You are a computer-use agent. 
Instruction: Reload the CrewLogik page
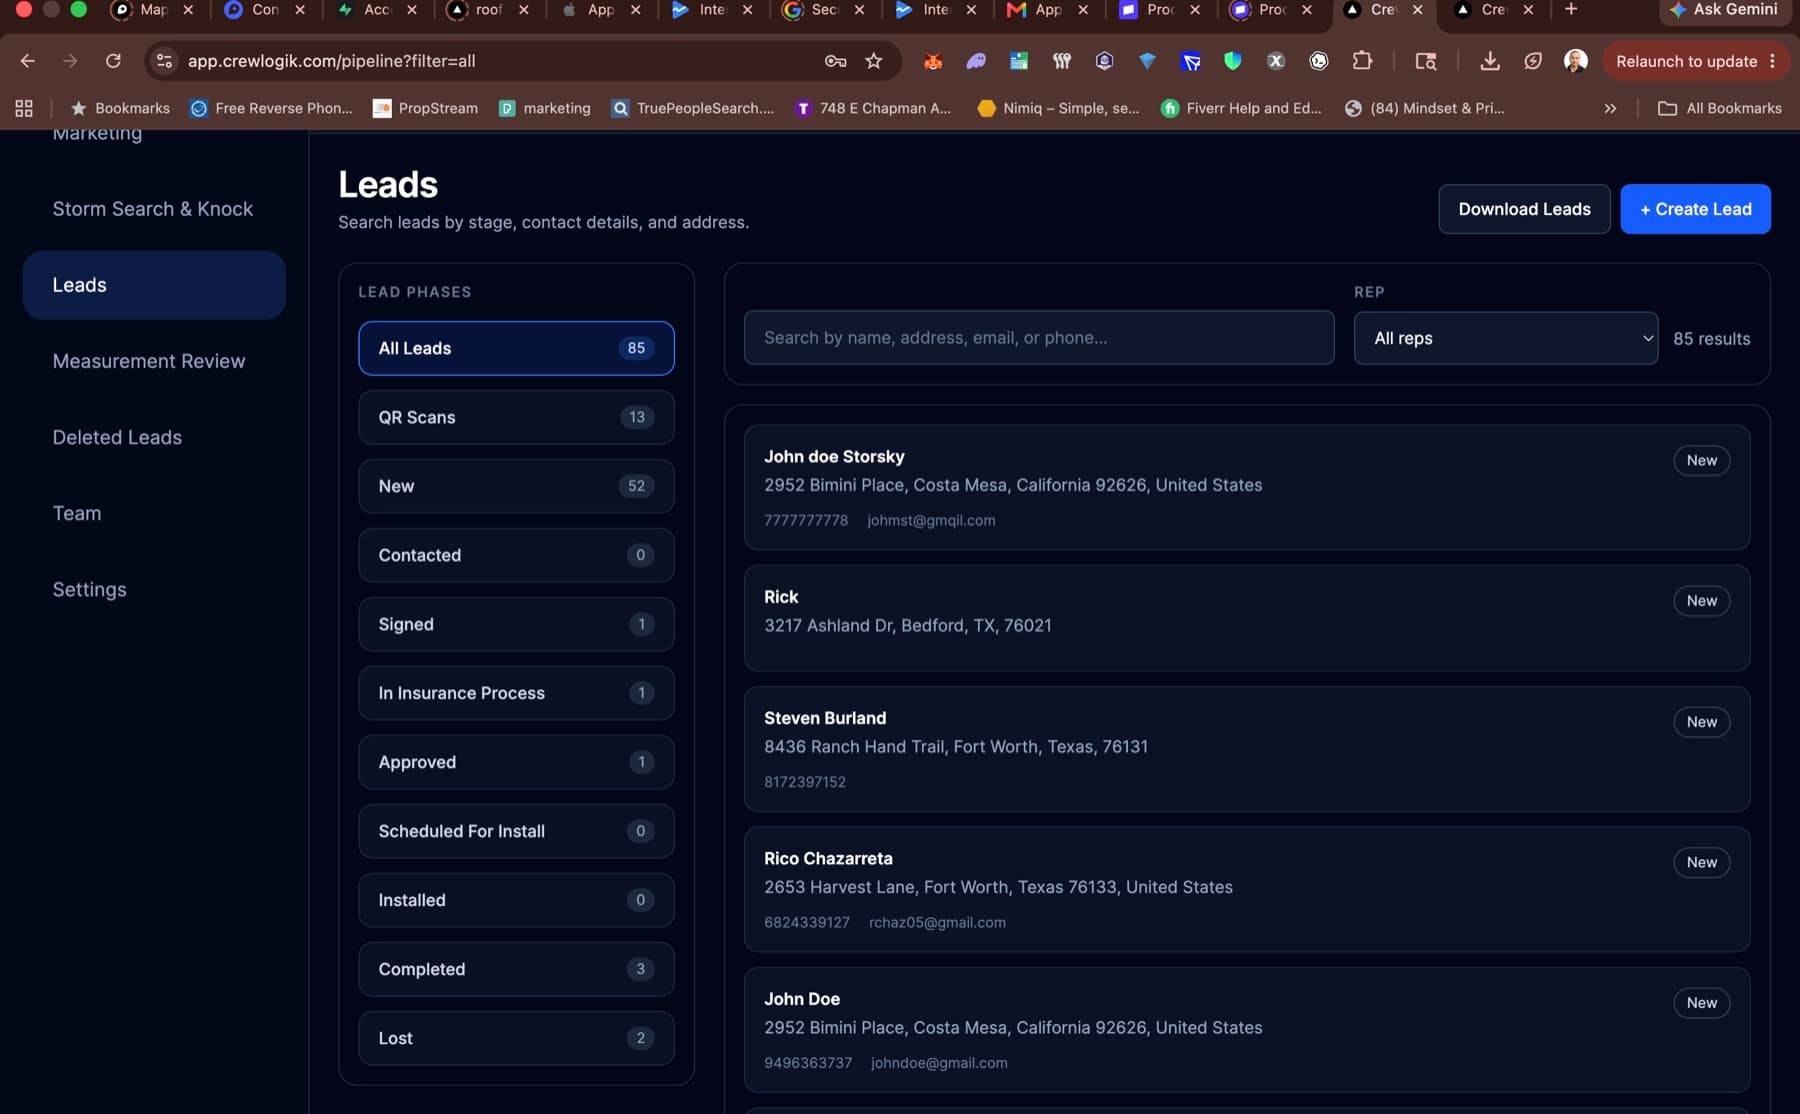coord(113,61)
